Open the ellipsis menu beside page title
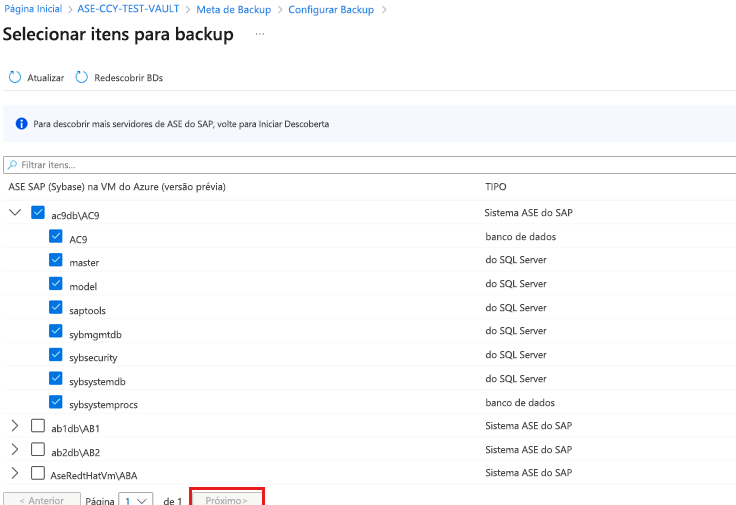 [x=260, y=35]
